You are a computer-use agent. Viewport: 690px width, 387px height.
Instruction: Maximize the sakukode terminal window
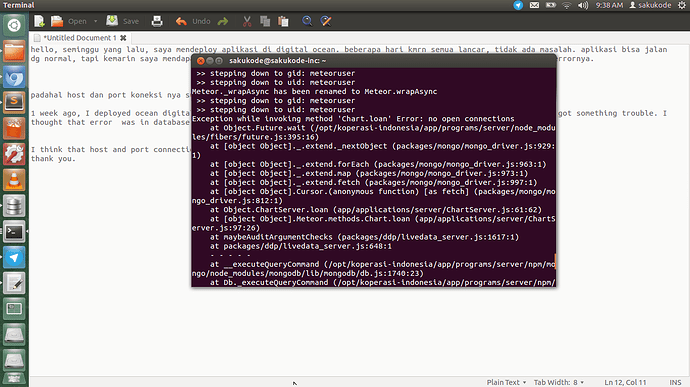tap(219, 61)
